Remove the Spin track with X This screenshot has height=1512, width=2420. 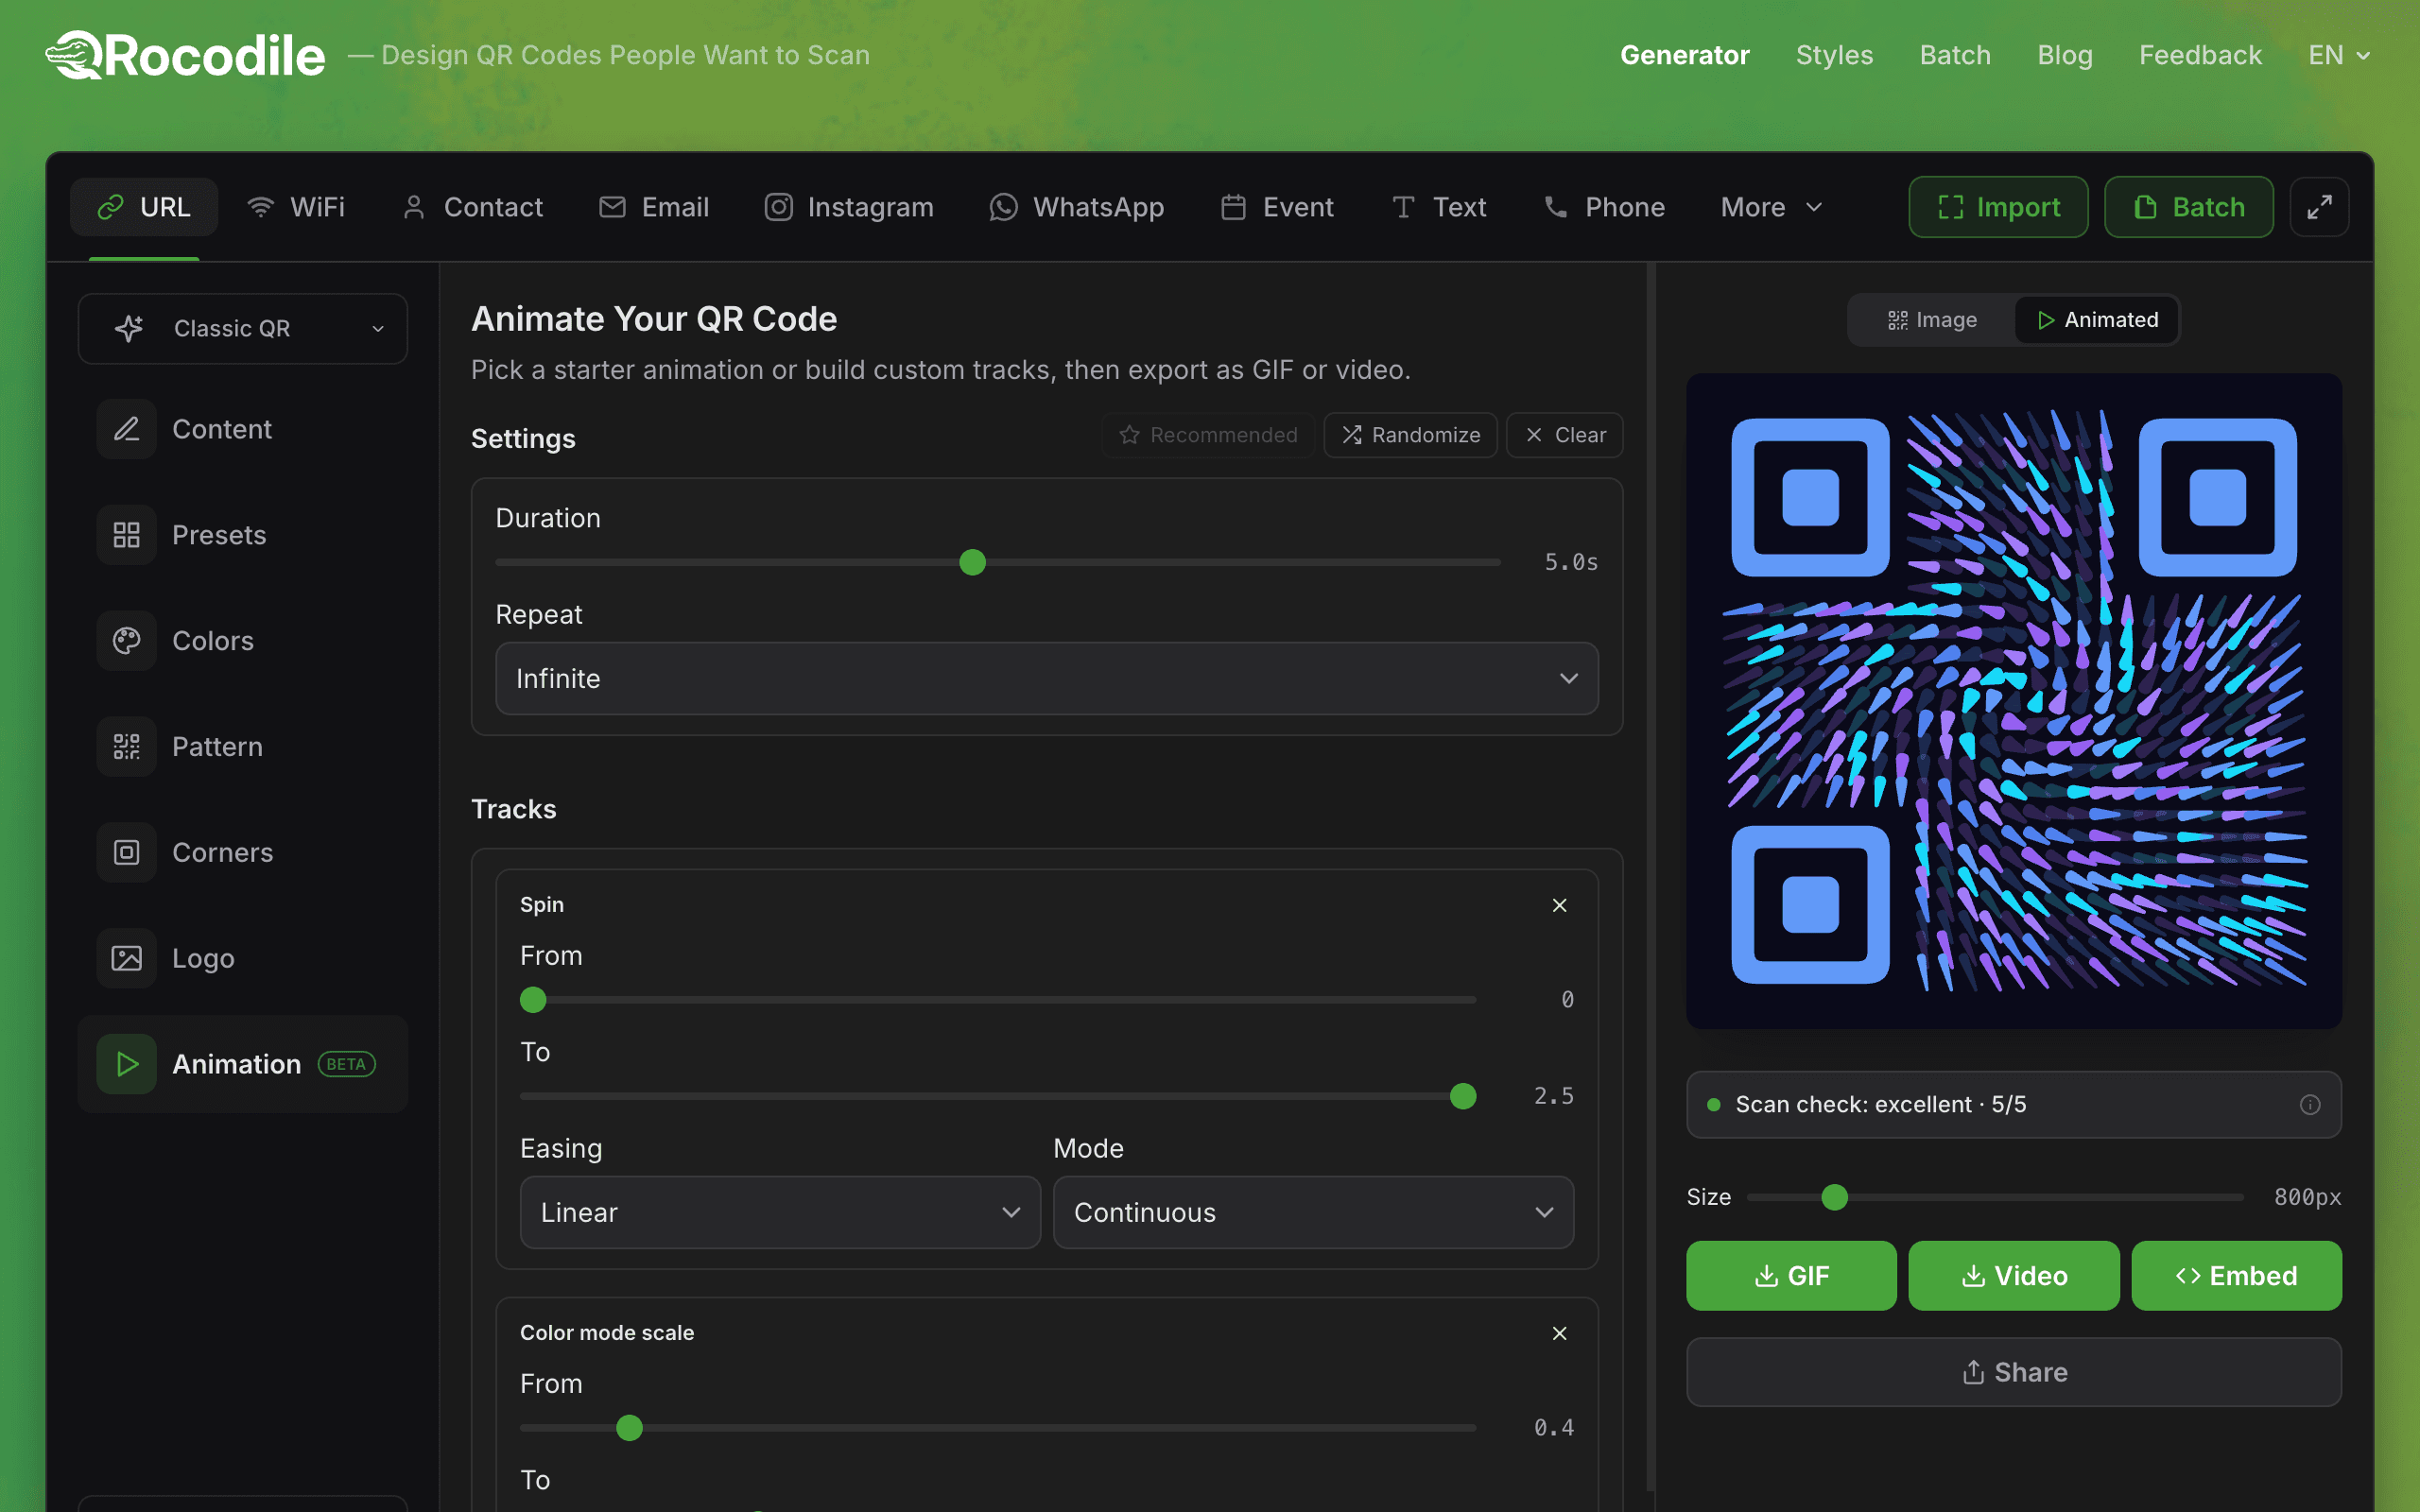[x=1559, y=905]
